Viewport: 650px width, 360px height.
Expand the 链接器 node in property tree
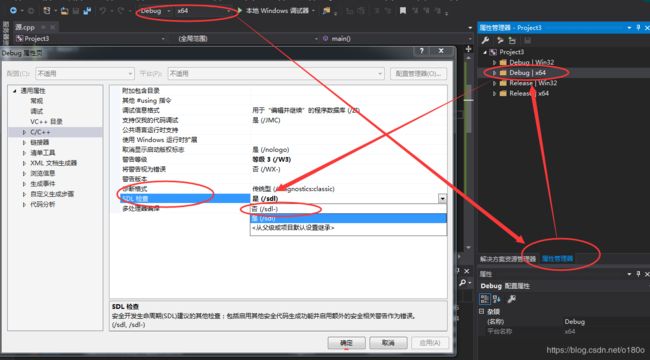(x=24, y=142)
